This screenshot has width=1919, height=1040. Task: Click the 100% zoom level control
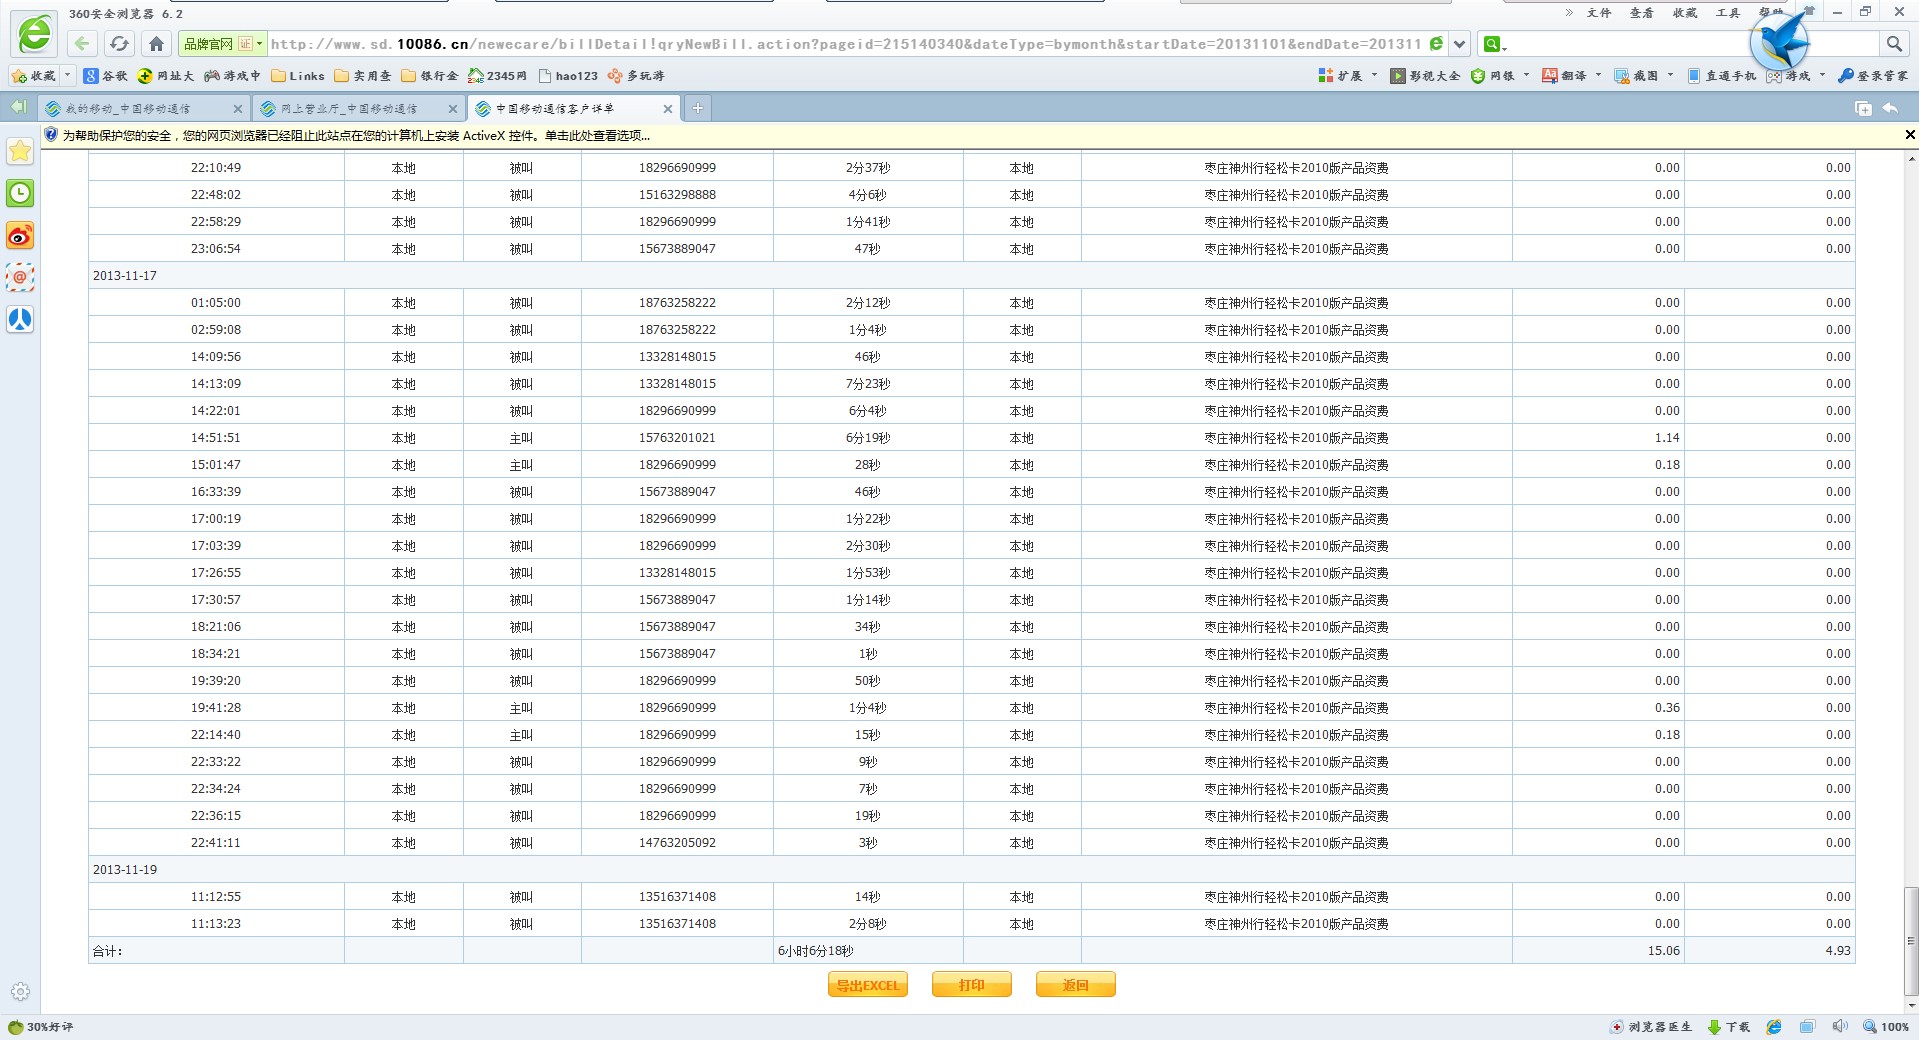pos(1886,1027)
